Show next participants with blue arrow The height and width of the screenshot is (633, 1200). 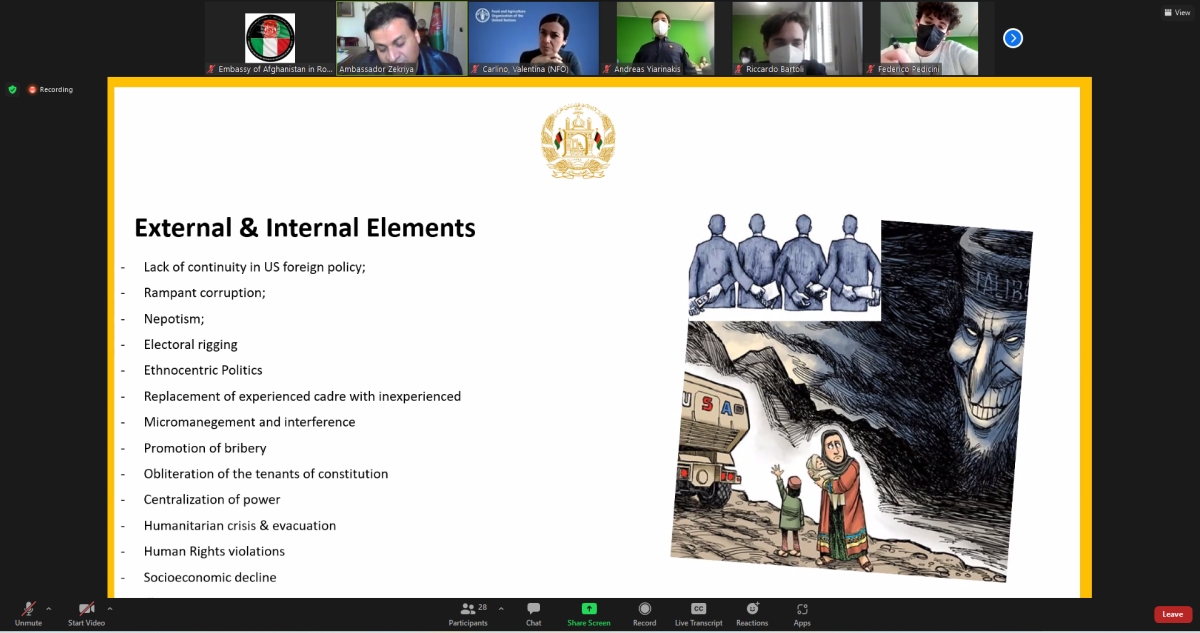pyautogui.click(x=1013, y=38)
